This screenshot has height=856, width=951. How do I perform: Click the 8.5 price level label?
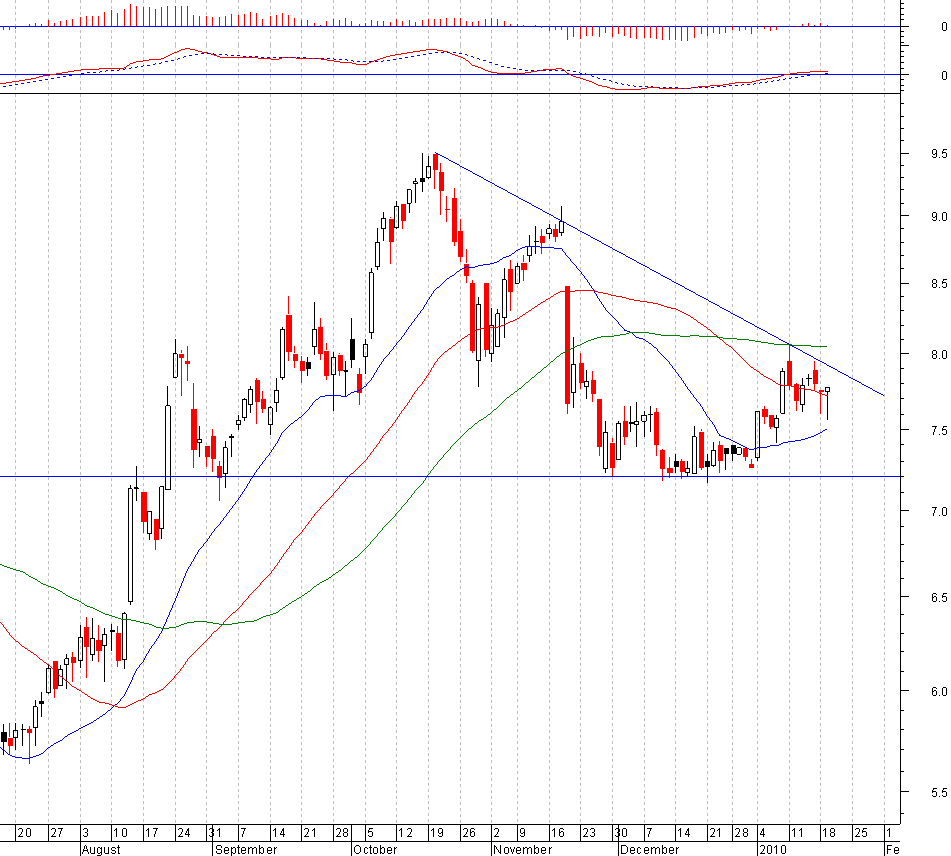[x=939, y=284]
